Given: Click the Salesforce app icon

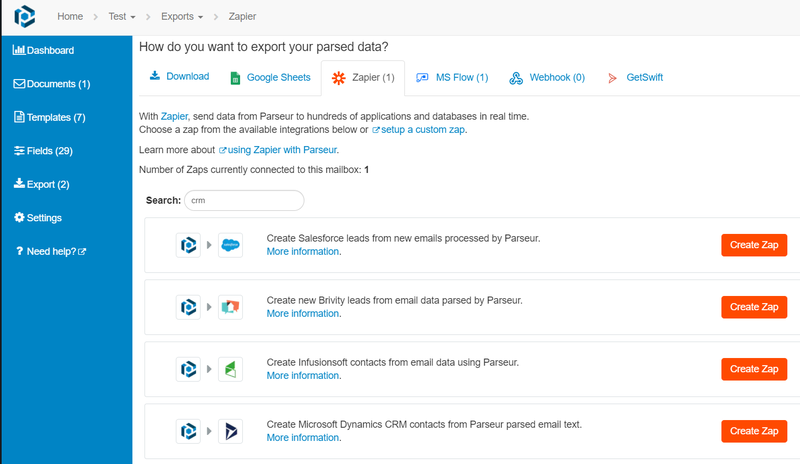Looking at the screenshot, I should point(230,245).
